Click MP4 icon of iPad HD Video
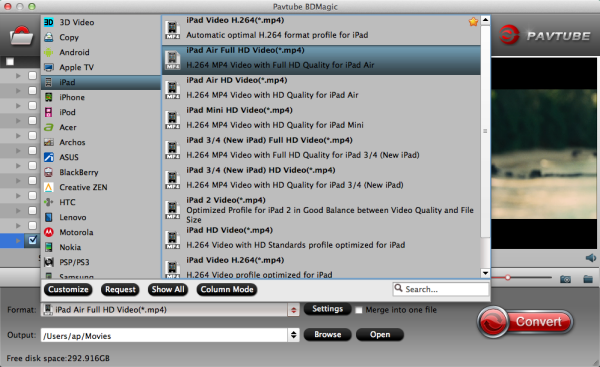This screenshot has width=600, height=367. [x=173, y=240]
